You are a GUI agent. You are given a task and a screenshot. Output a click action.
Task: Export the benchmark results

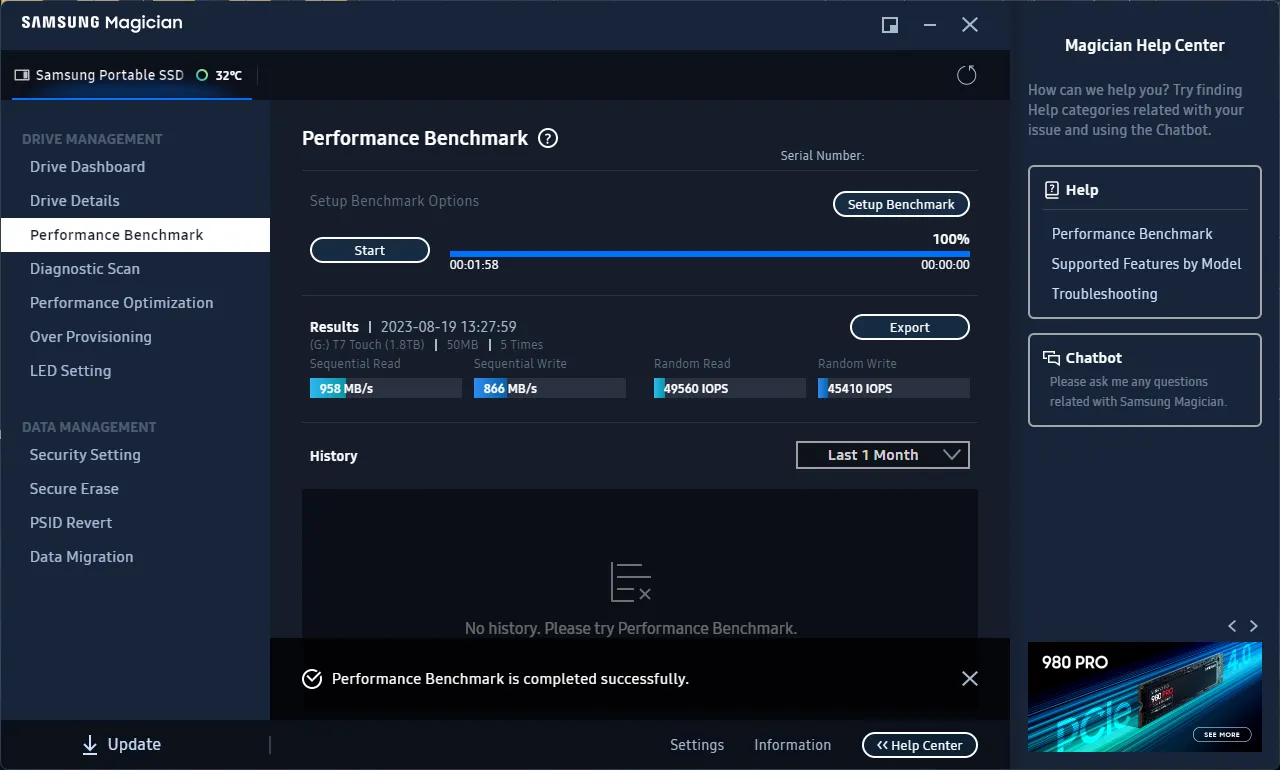(910, 327)
